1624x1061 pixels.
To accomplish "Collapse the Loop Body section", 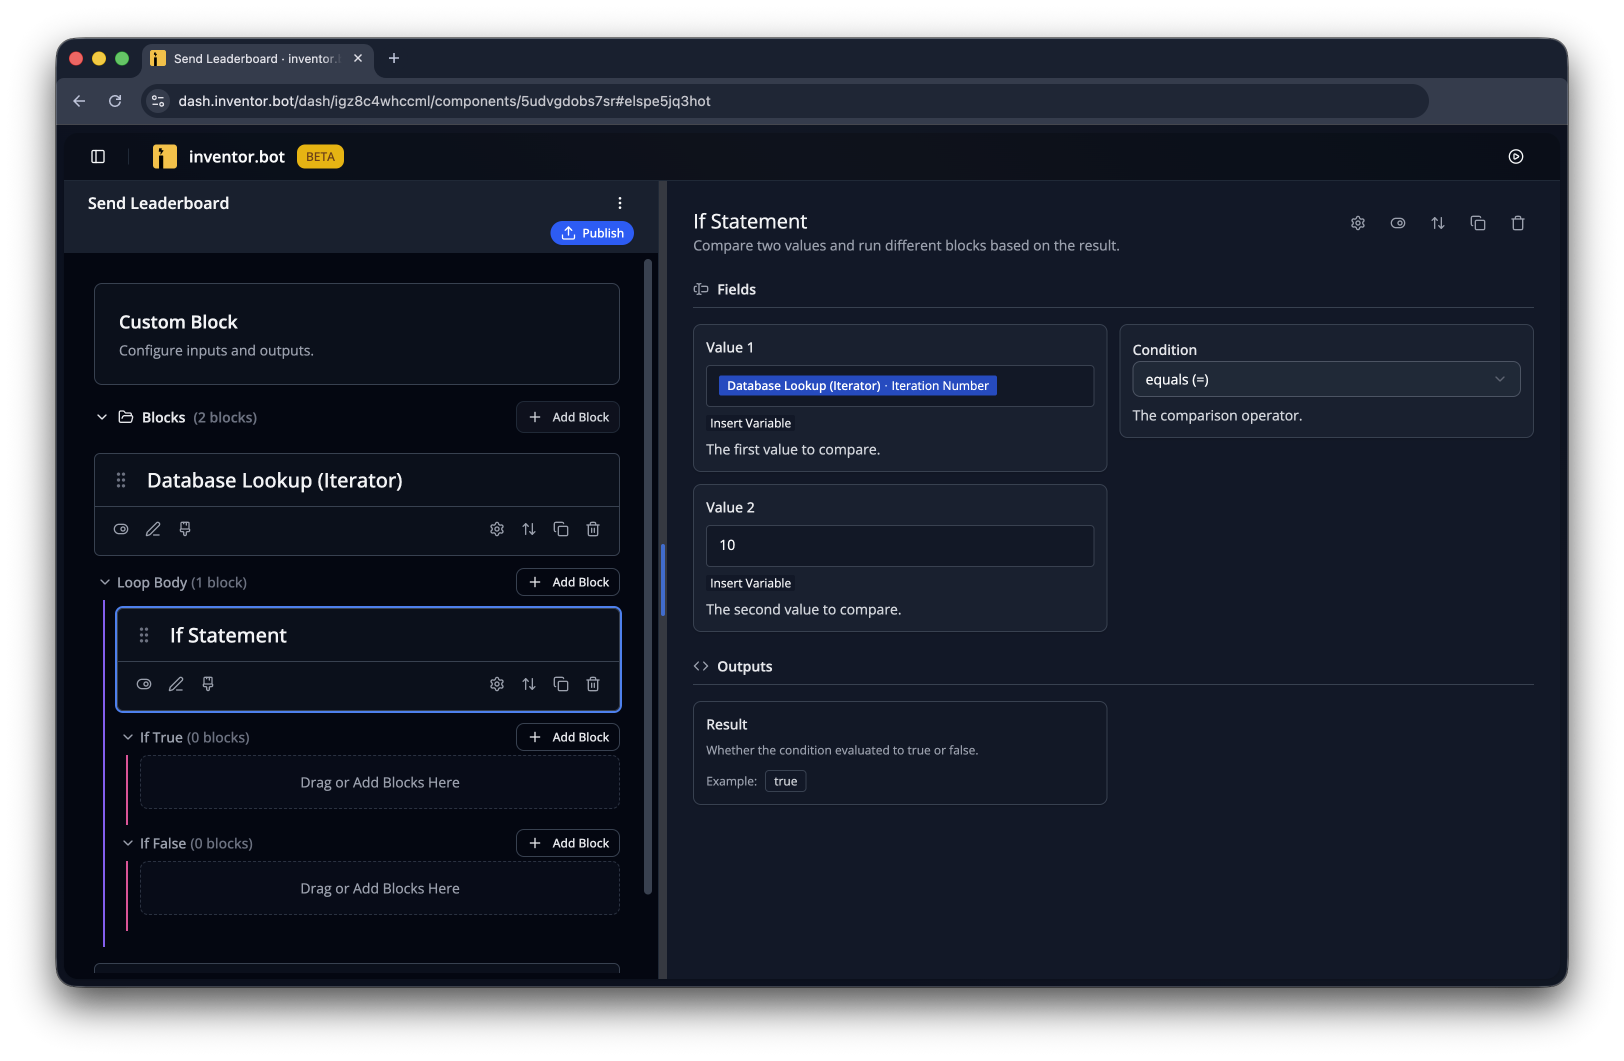I will (x=105, y=582).
